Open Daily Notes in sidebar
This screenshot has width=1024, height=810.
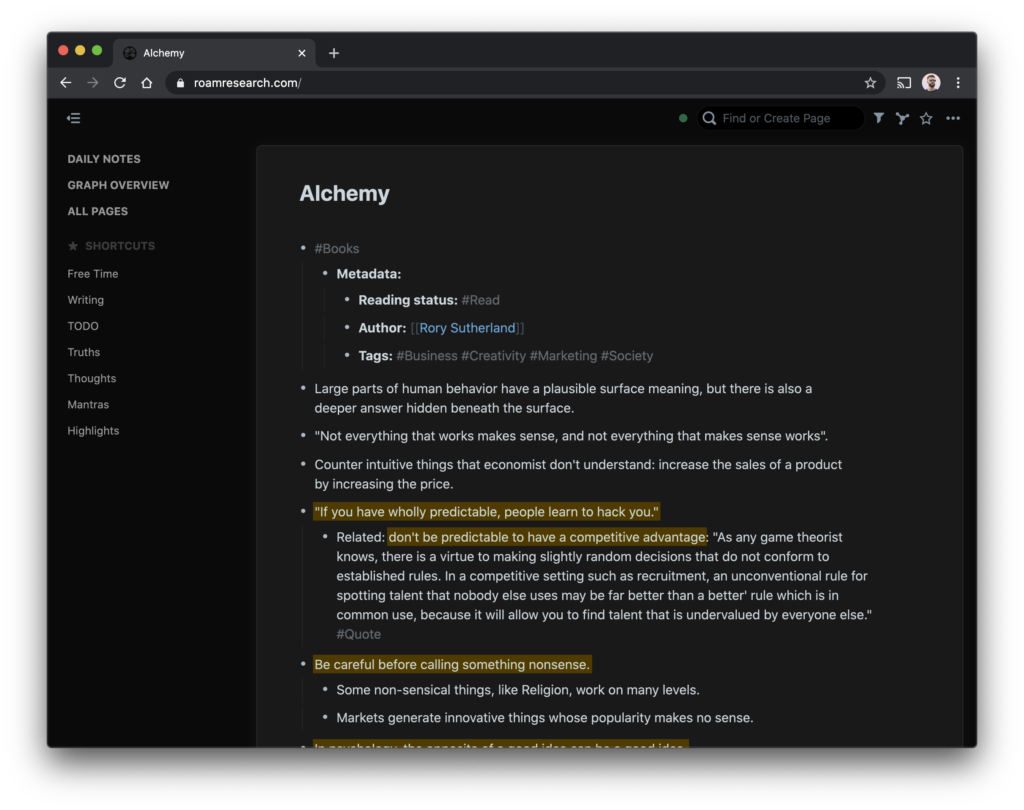pyautogui.click(x=104, y=159)
